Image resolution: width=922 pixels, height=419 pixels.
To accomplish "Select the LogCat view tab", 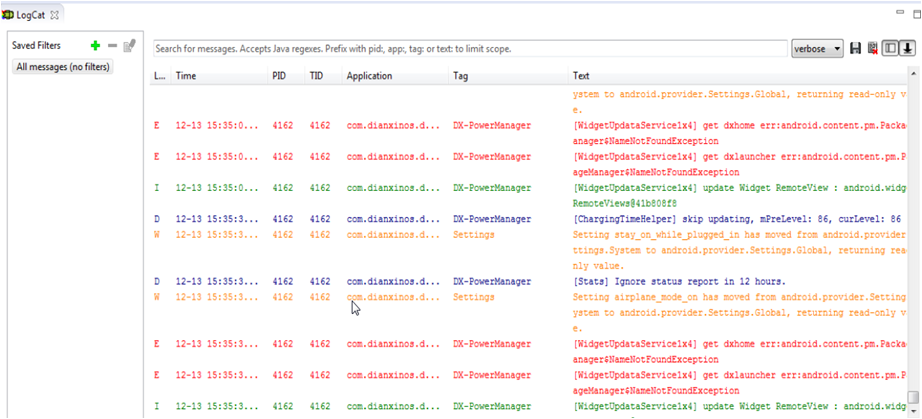I will tap(31, 15).
